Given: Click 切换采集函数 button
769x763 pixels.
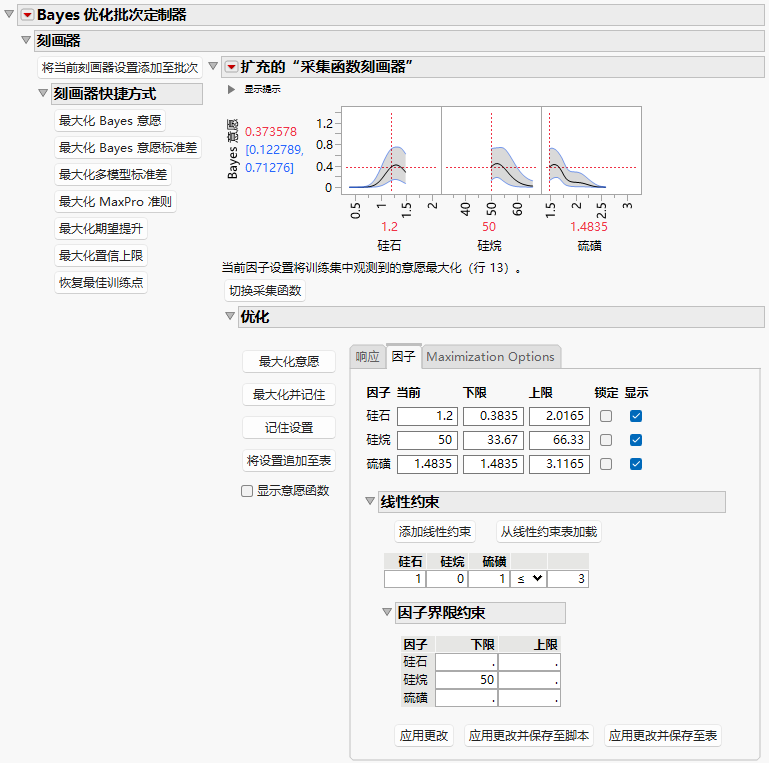Looking at the screenshot, I should [265, 291].
